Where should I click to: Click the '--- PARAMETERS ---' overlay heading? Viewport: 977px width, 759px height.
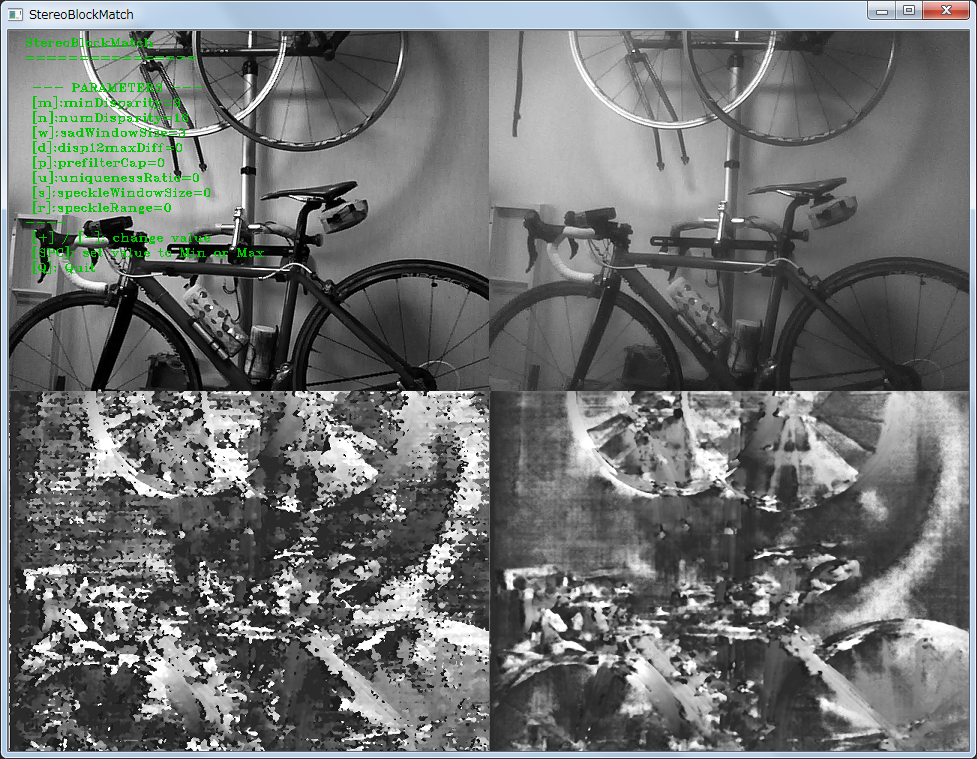tap(118, 88)
